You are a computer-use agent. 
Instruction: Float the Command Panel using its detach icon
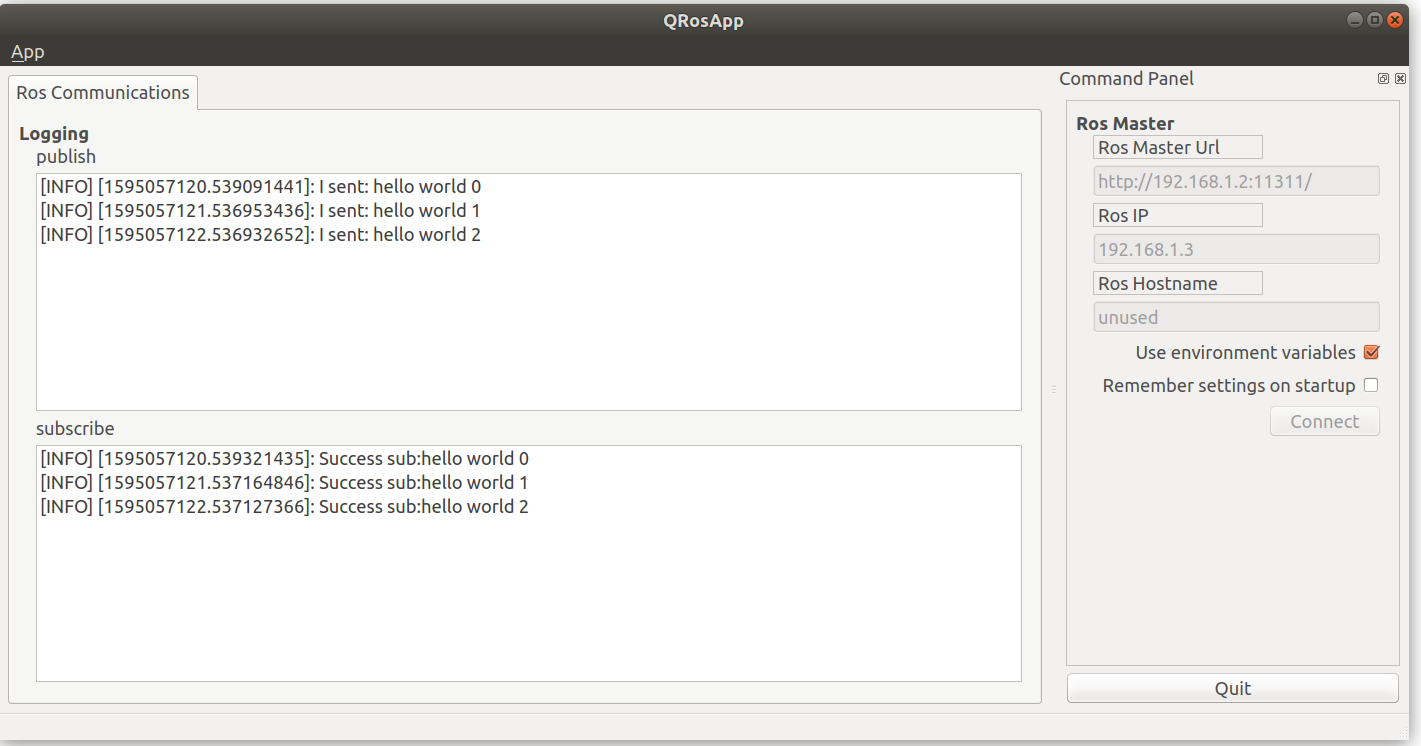(1383, 78)
